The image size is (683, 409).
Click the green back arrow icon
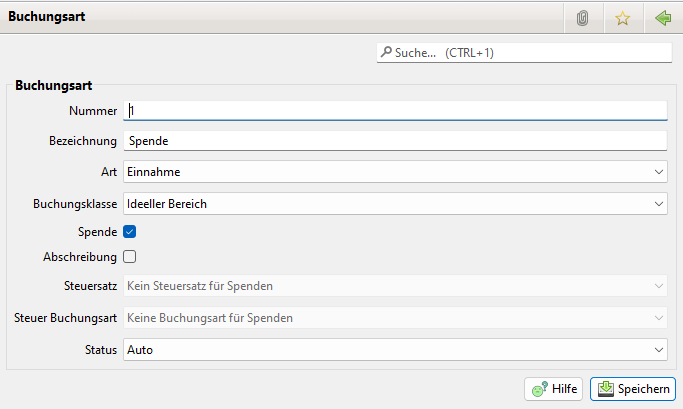click(x=662, y=18)
